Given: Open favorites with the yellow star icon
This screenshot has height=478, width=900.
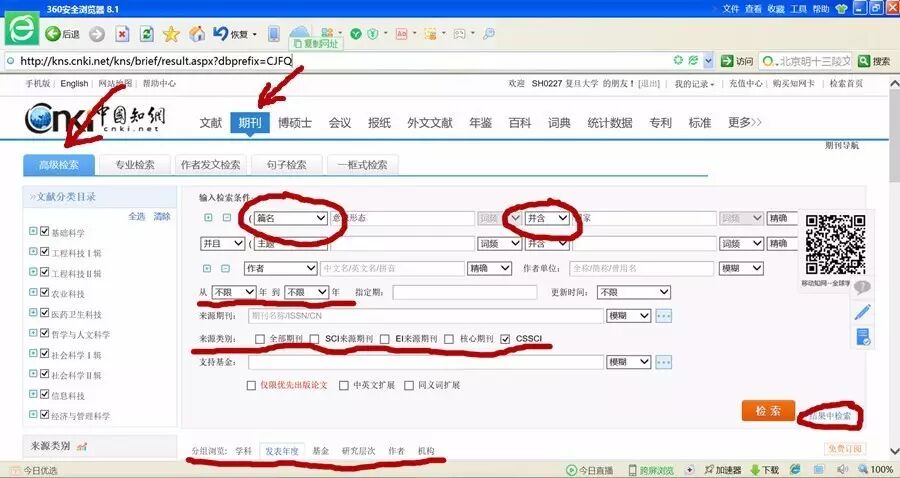Looking at the screenshot, I should (171, 34).
